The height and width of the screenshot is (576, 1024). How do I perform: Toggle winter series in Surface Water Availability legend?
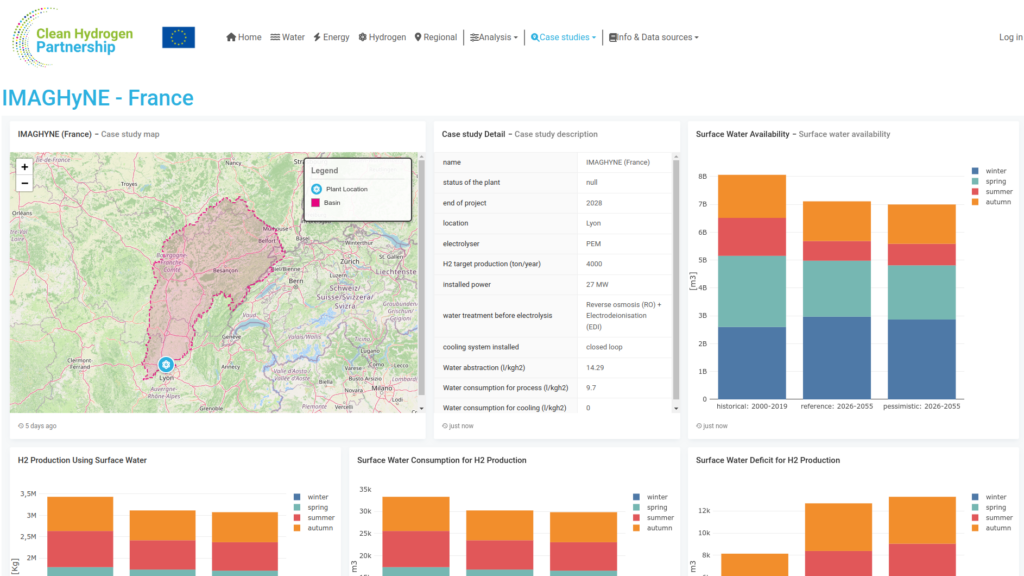[989, 171]
